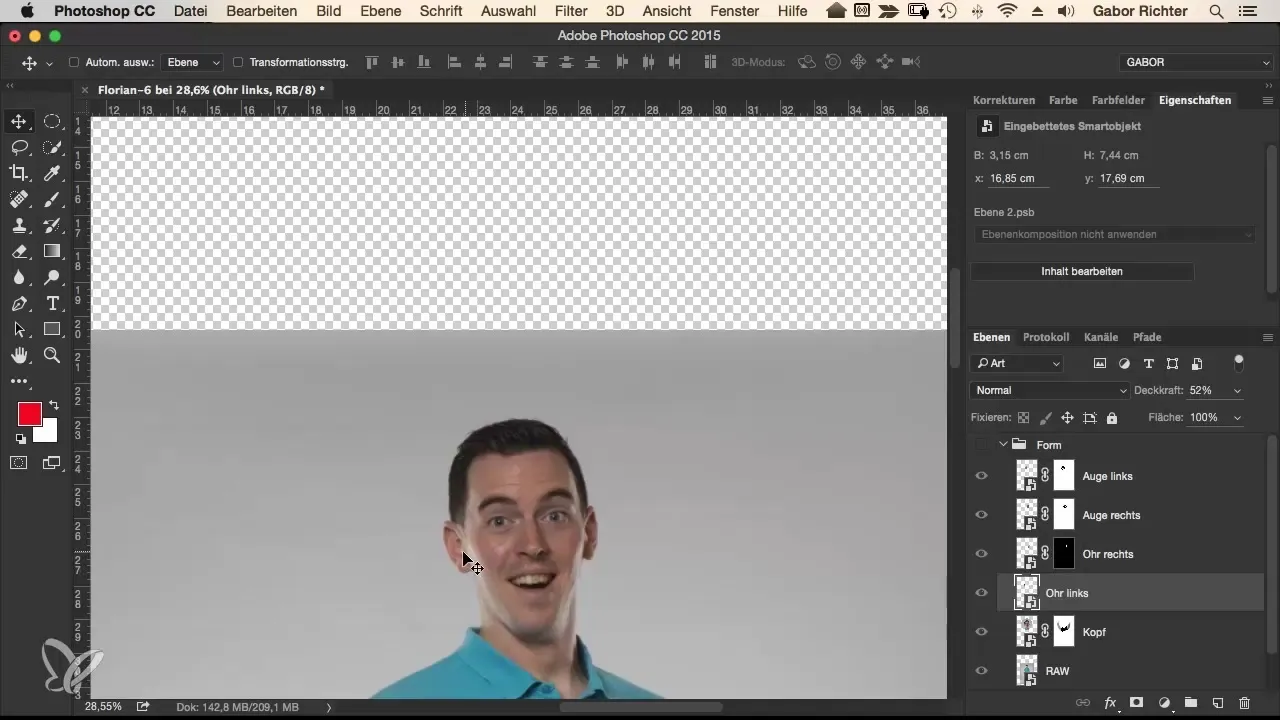1280x720 pixels.
Task: Select the Hand tool
Action: coord(19,356)
